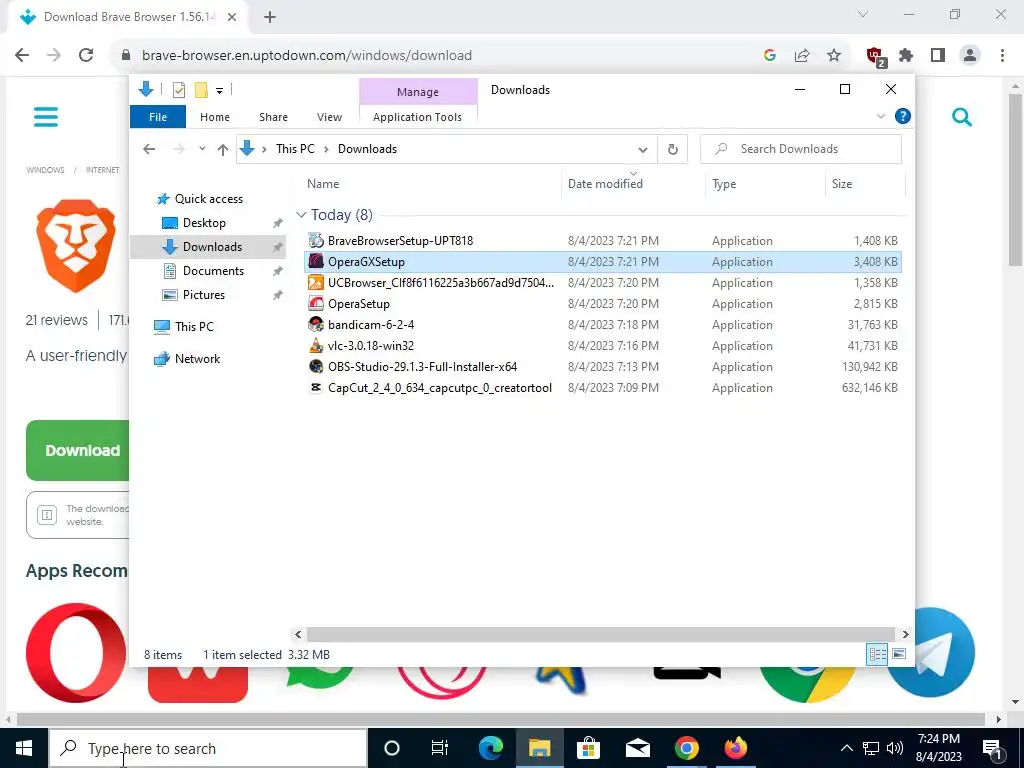Open Microsoft Store from the taskbar
This screenshot has width=1024, height=768.
pyautogui.click(x=588, y=748)
